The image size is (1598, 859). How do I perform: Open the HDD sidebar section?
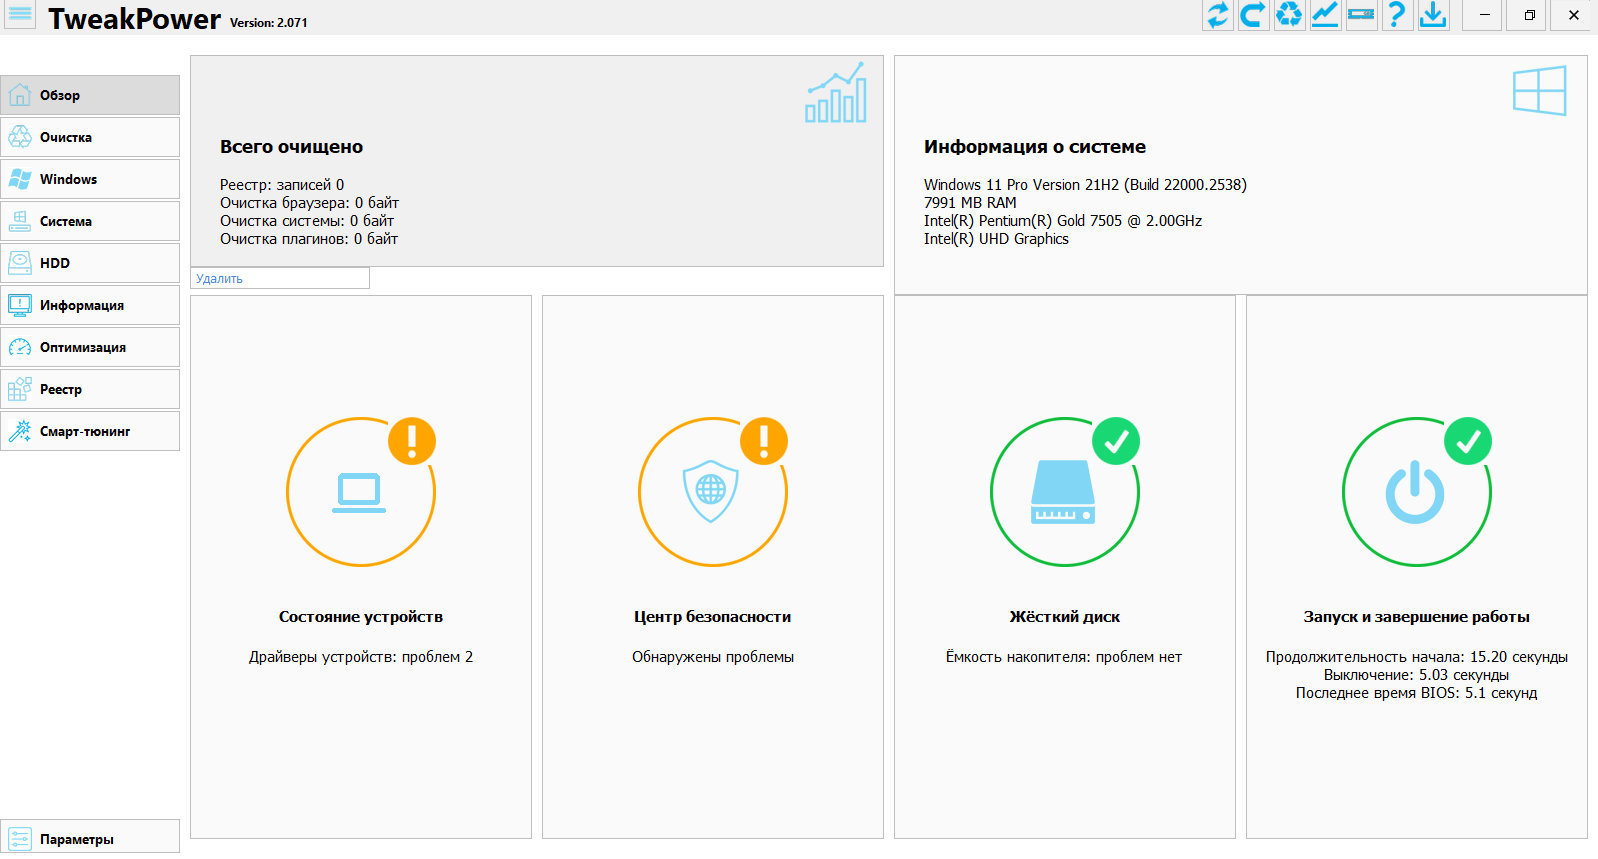click(90, 263)
